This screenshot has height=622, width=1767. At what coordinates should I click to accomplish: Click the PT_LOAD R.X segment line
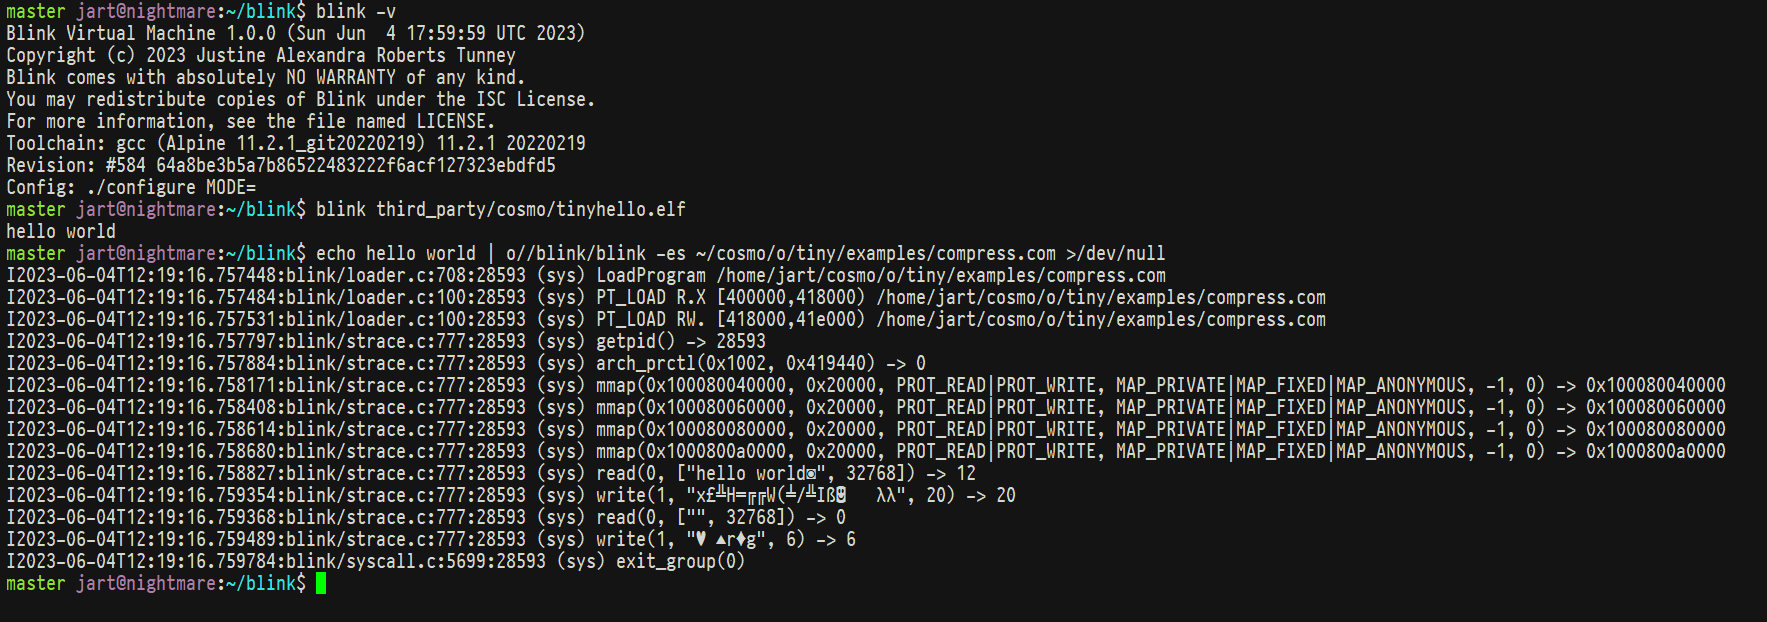pos(666,297)
